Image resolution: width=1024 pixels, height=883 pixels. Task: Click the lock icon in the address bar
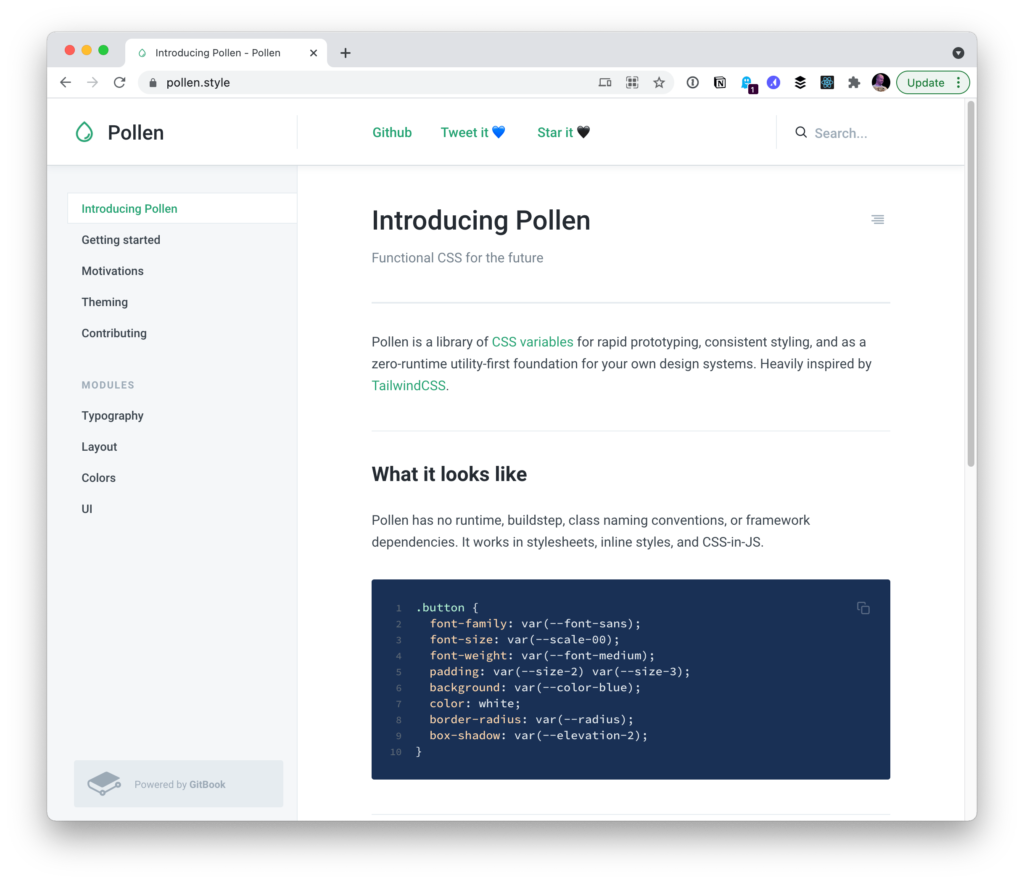pyautogui.click(x=153, y=83)
